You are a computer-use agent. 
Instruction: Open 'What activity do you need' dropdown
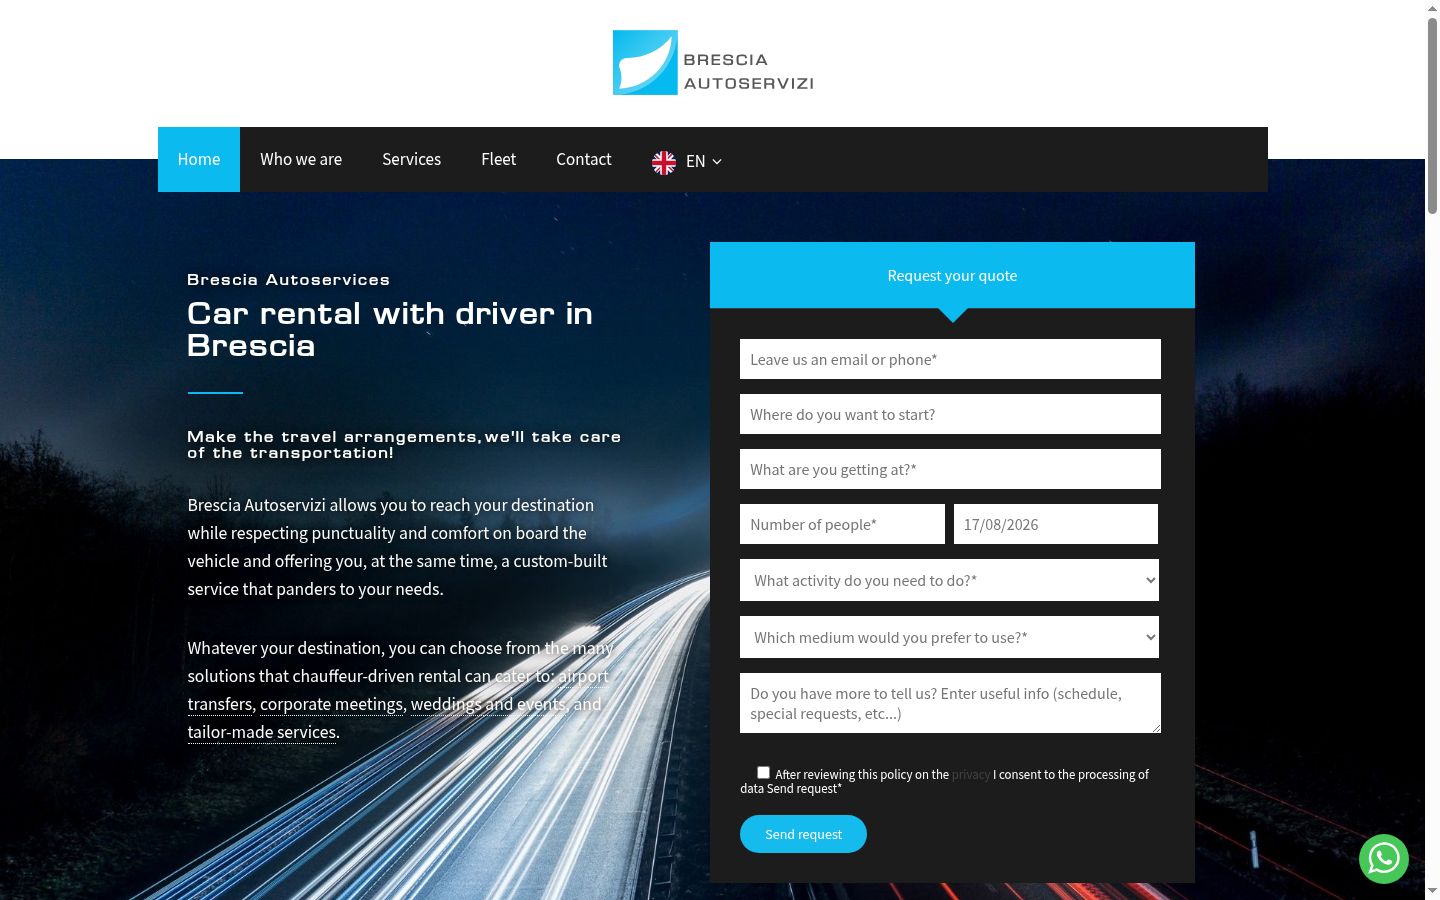[x=949, y=580]
